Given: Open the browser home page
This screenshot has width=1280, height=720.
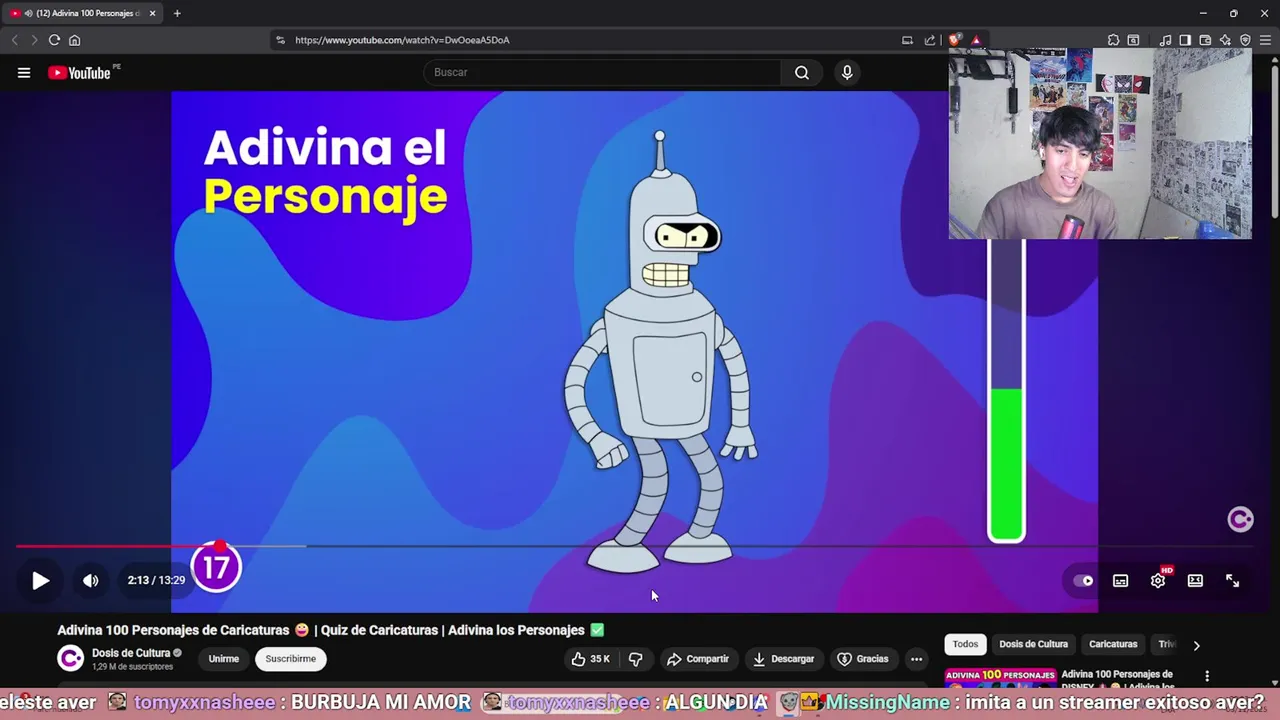Looking at the screenshot, I should pyautogui.click(x=74, y=40).
